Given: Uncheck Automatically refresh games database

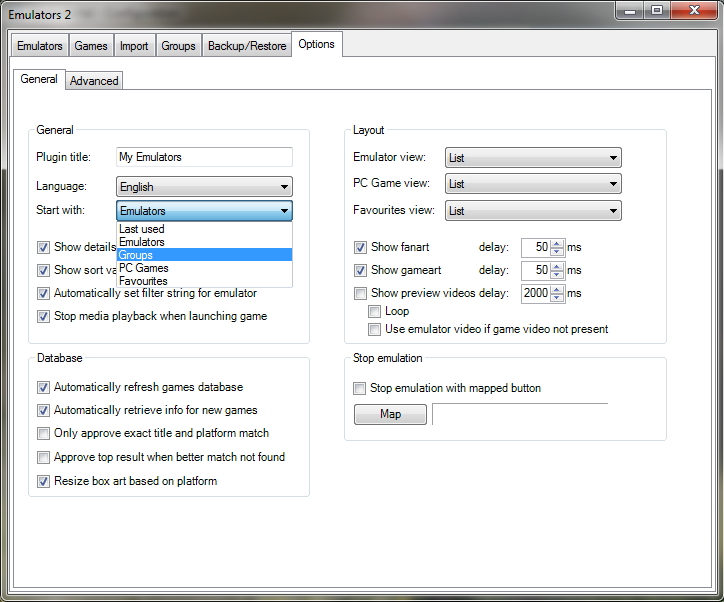Looking at the screenshot, I should pos(43,387).
